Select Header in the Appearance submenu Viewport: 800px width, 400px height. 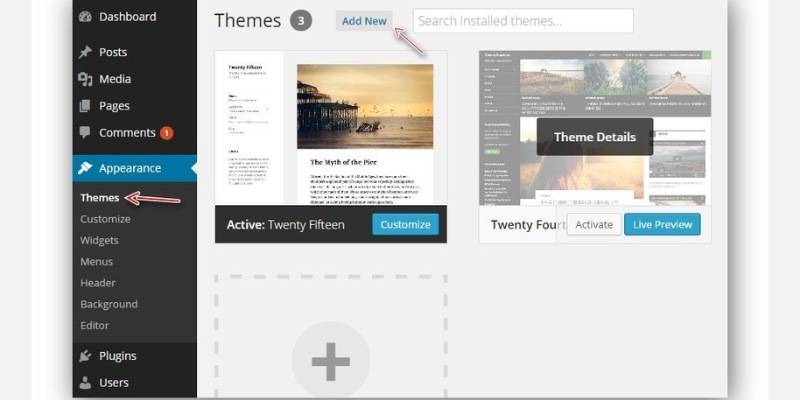pos(98,283)
